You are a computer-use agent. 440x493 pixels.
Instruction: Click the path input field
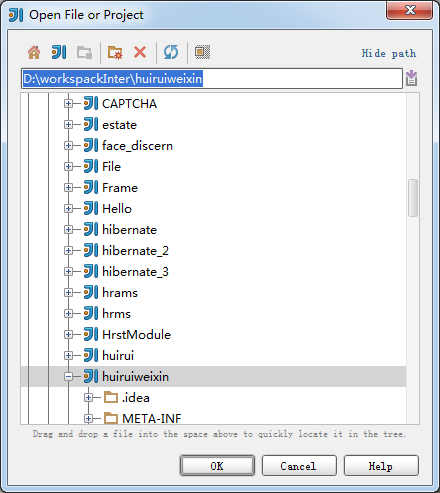click(212, 79)
